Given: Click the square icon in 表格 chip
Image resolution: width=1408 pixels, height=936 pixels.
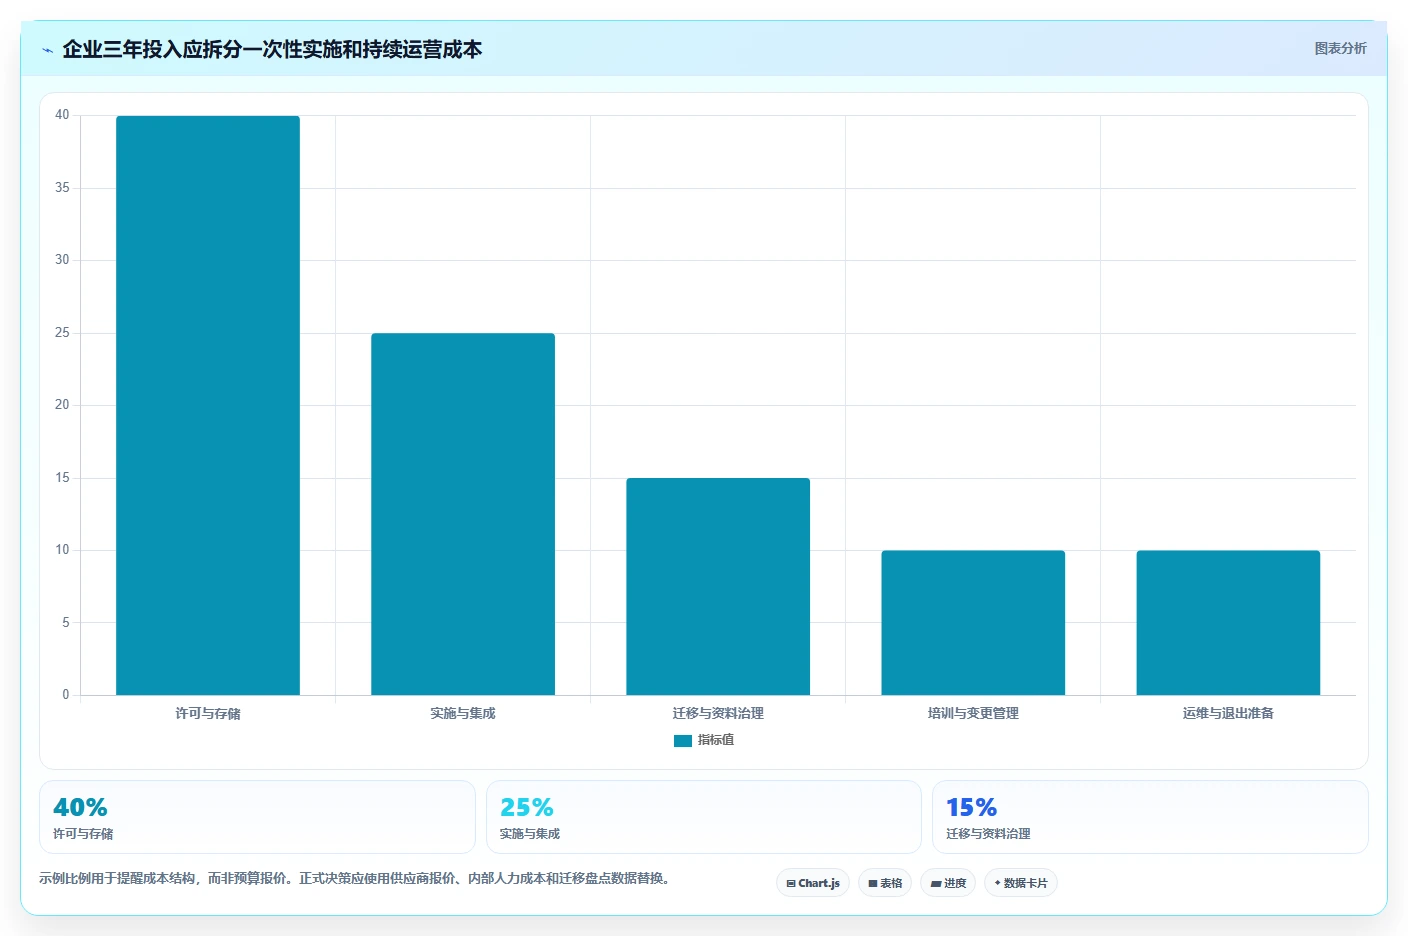Looking at the screenshot, I should (873, 884).
